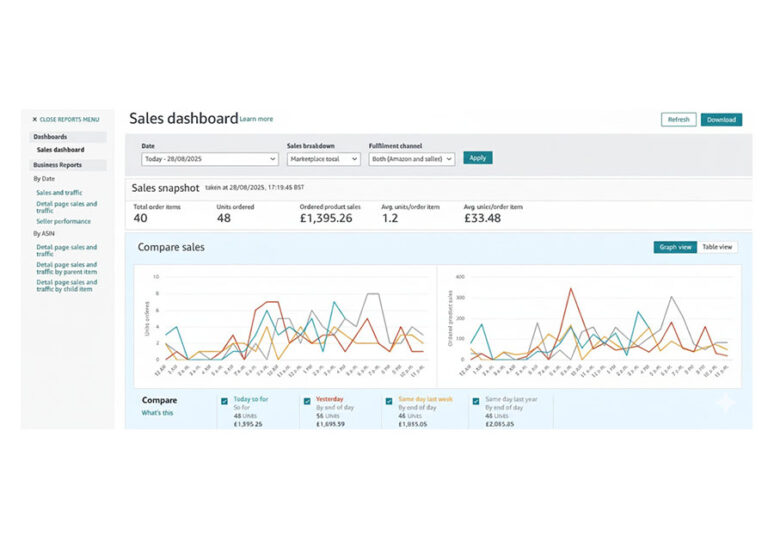Click the Download button
The width and height of the screenshot is (768, 536).
click(x=721, y=120)
